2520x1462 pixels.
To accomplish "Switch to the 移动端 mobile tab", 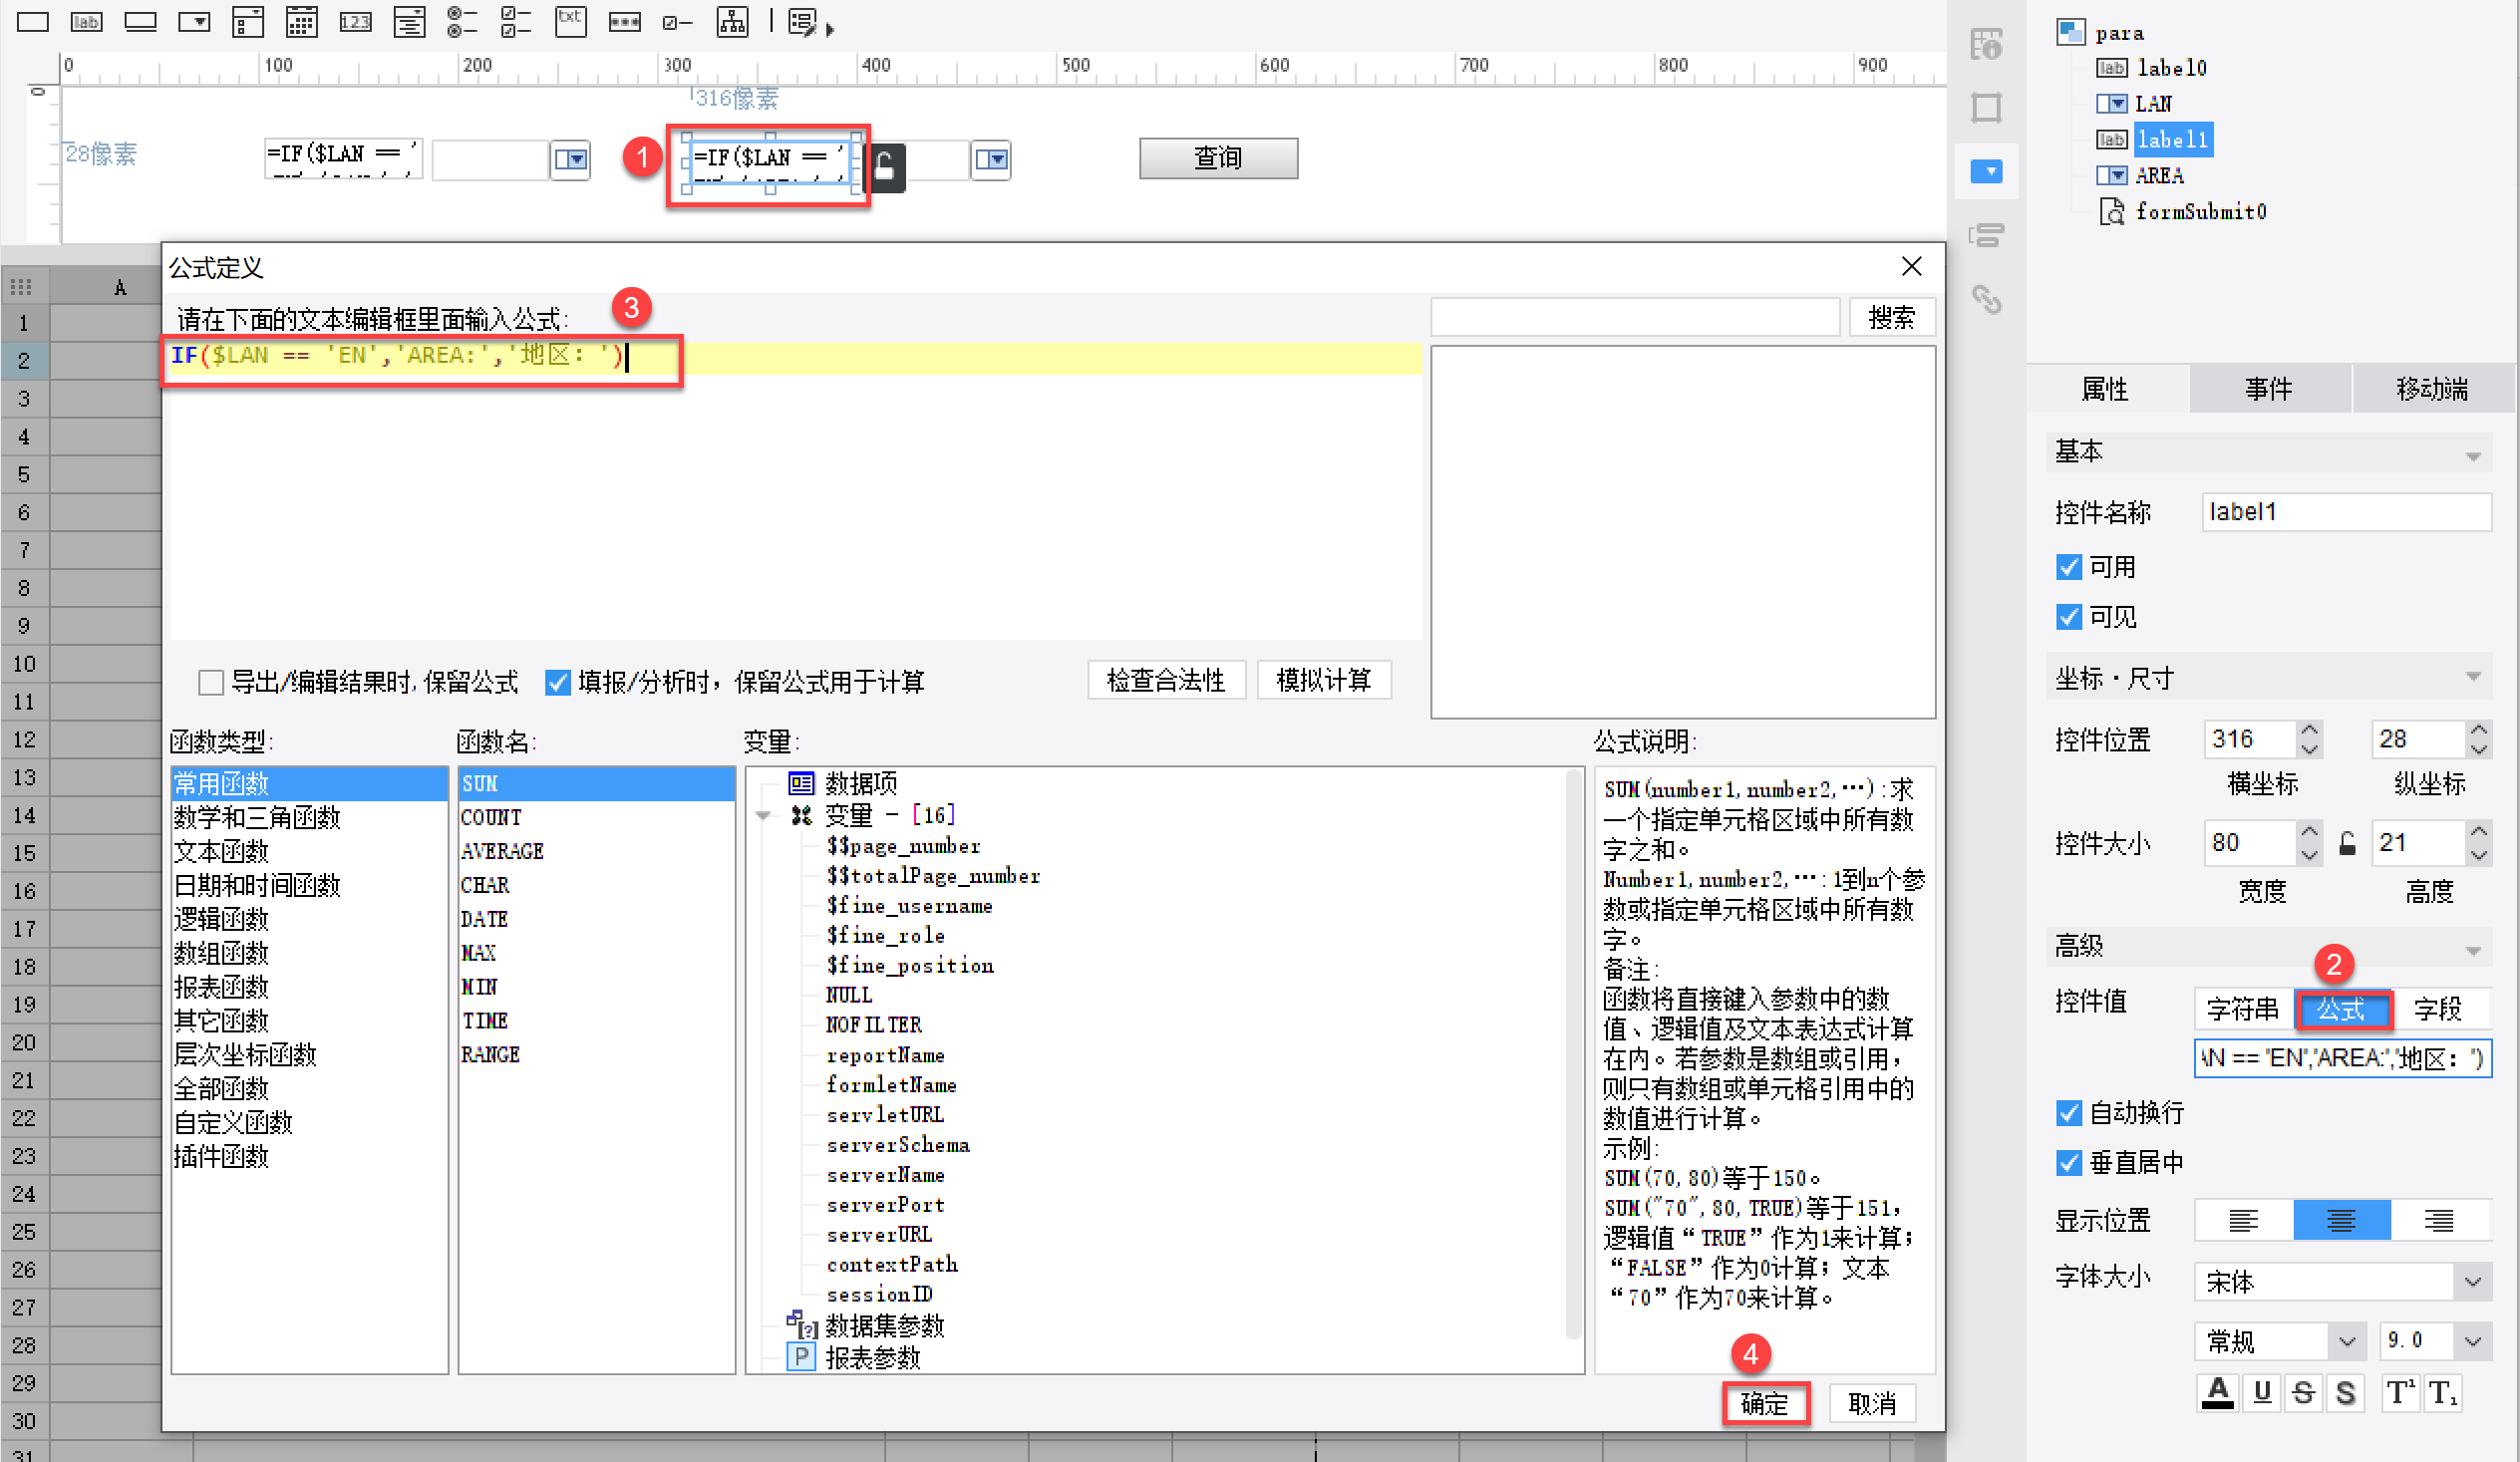I will pos(2432,388).
